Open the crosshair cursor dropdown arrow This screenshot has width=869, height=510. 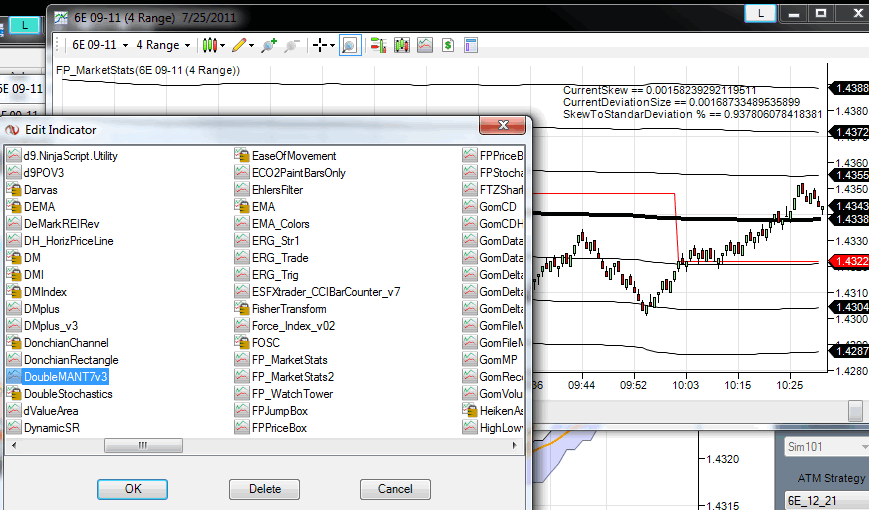(332, 45)
